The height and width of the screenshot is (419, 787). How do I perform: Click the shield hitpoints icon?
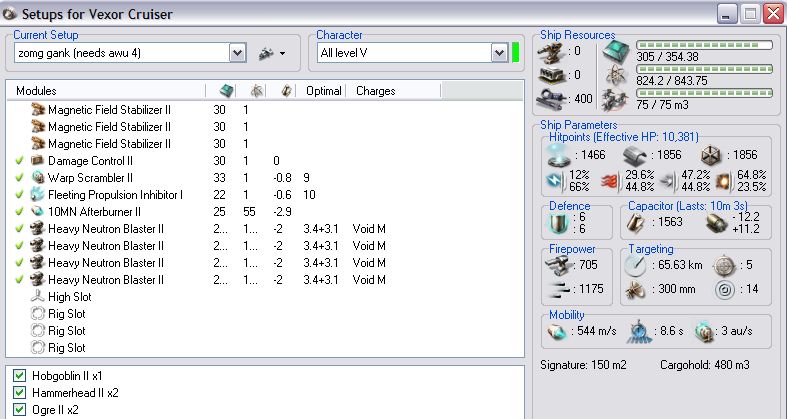point(559,155)
